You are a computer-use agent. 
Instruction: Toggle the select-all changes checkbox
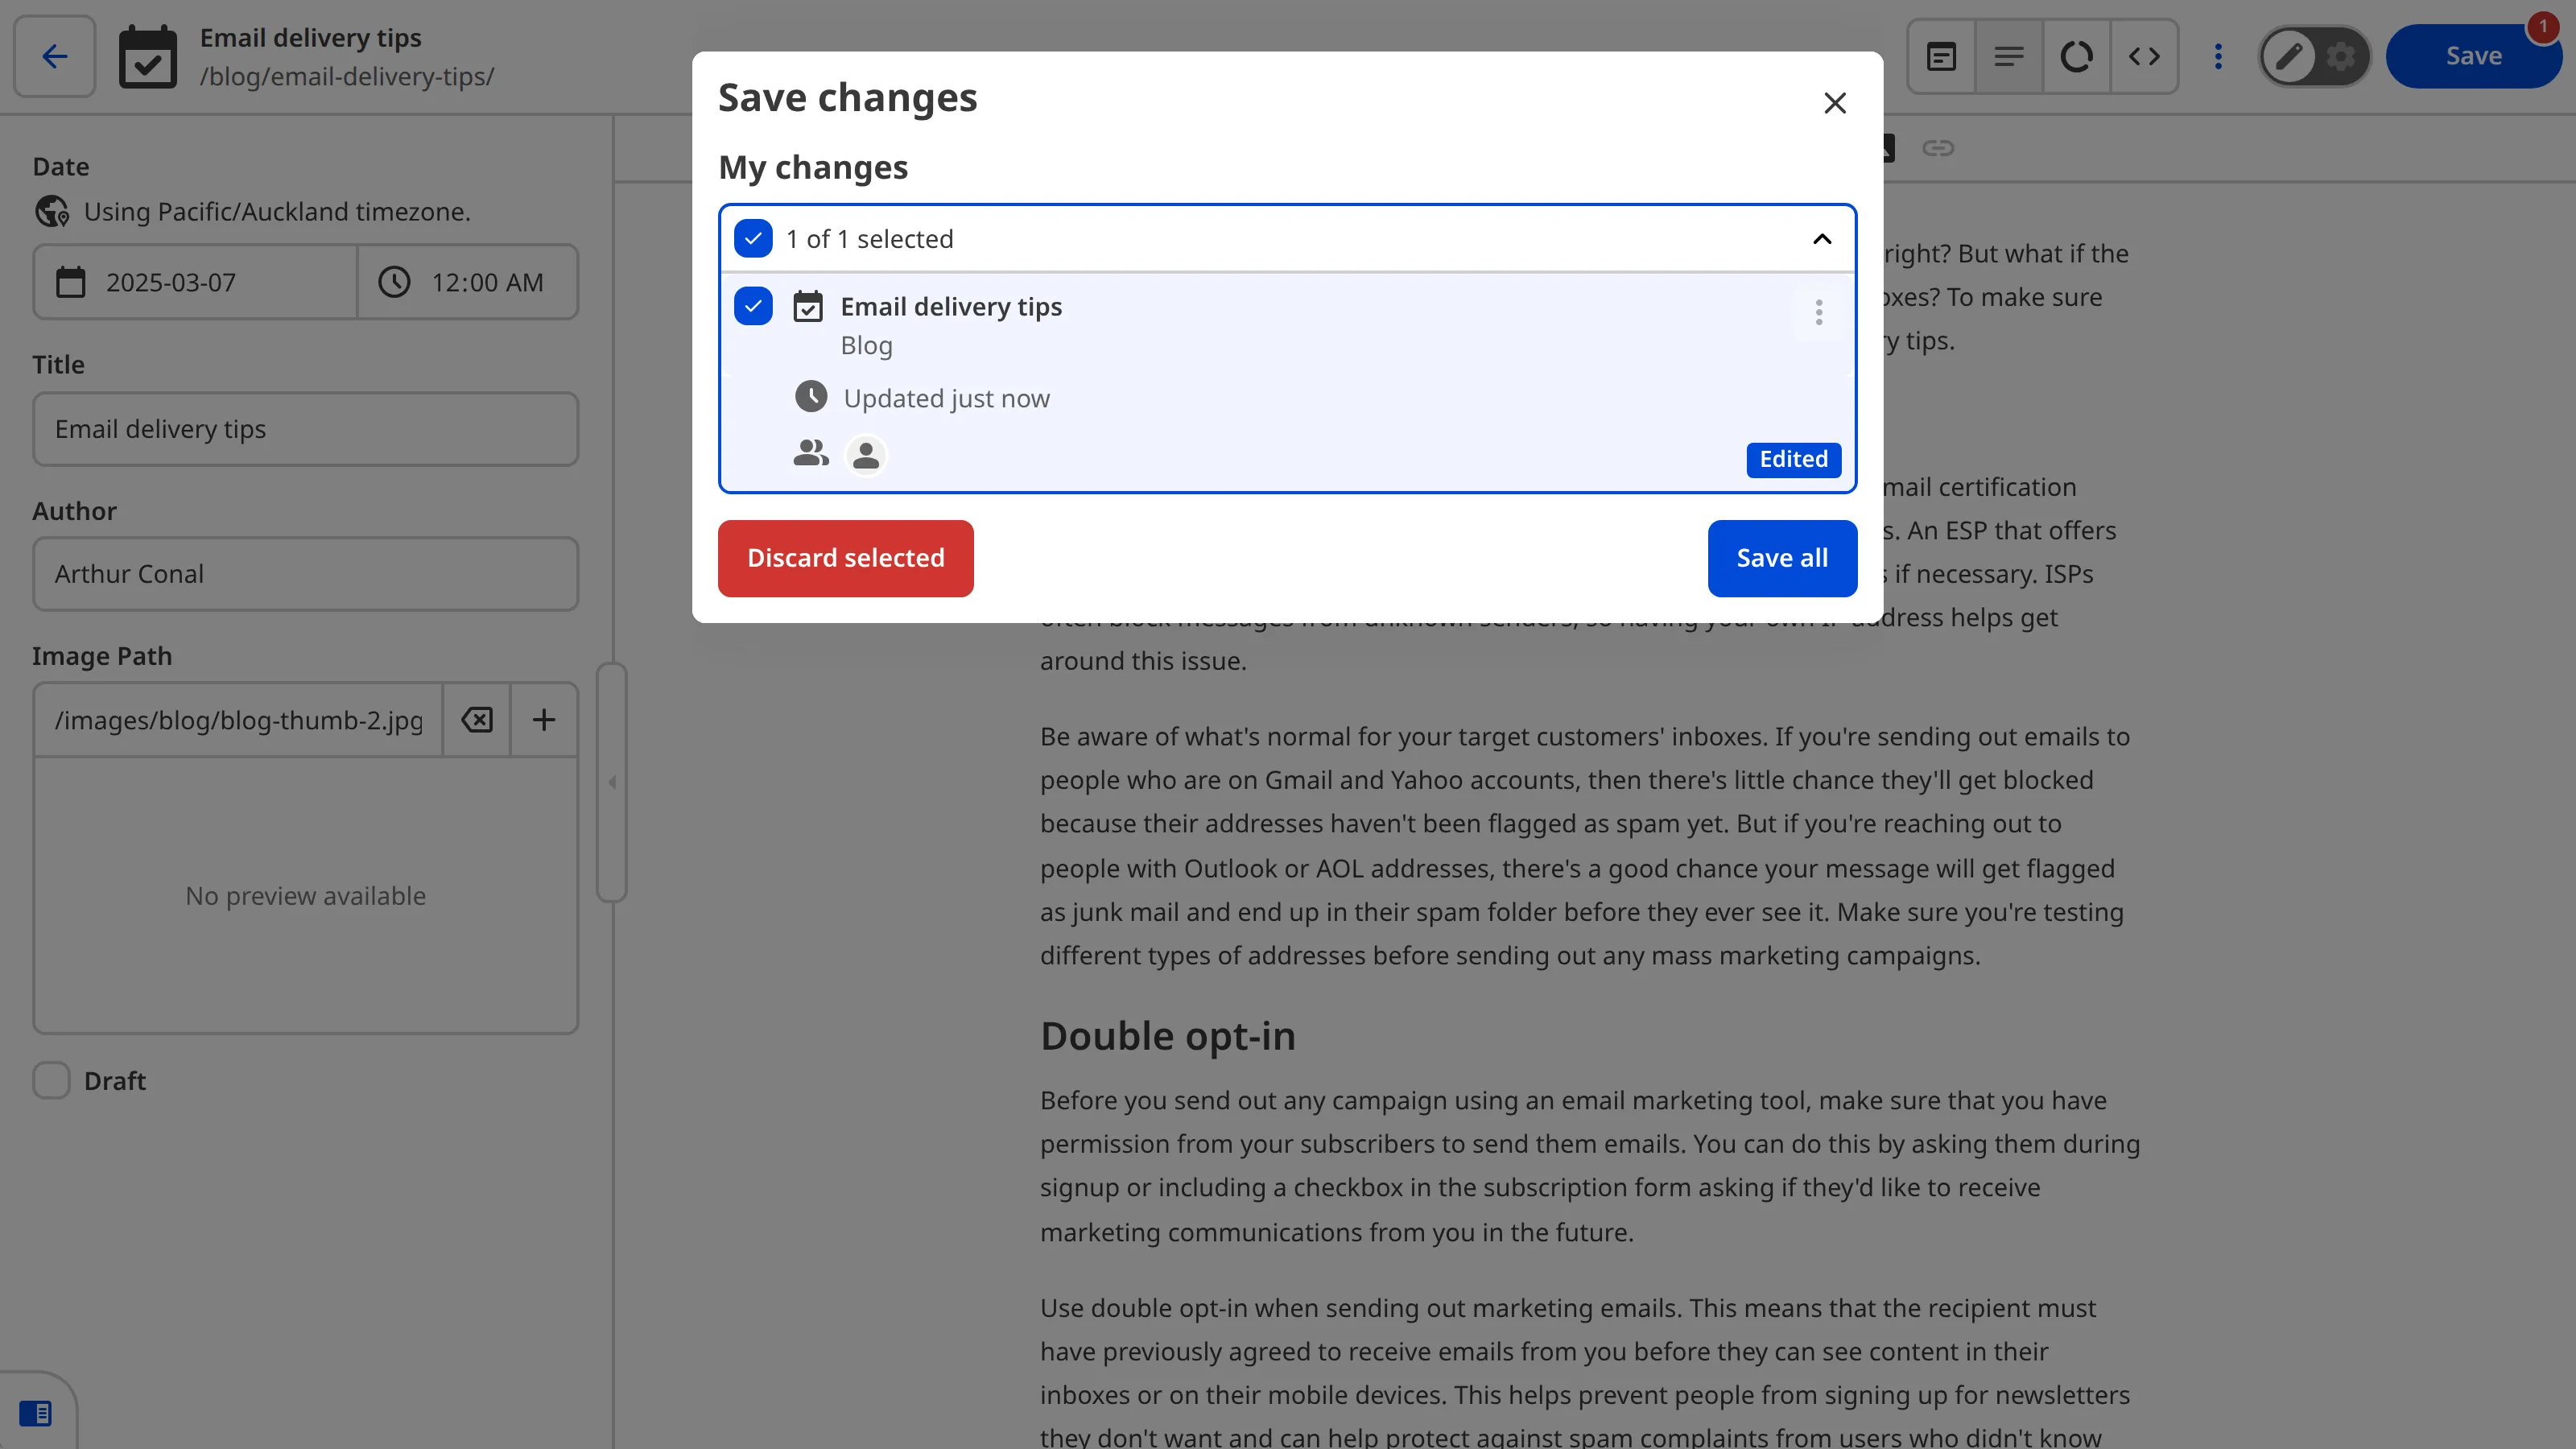tap(753, 239)
